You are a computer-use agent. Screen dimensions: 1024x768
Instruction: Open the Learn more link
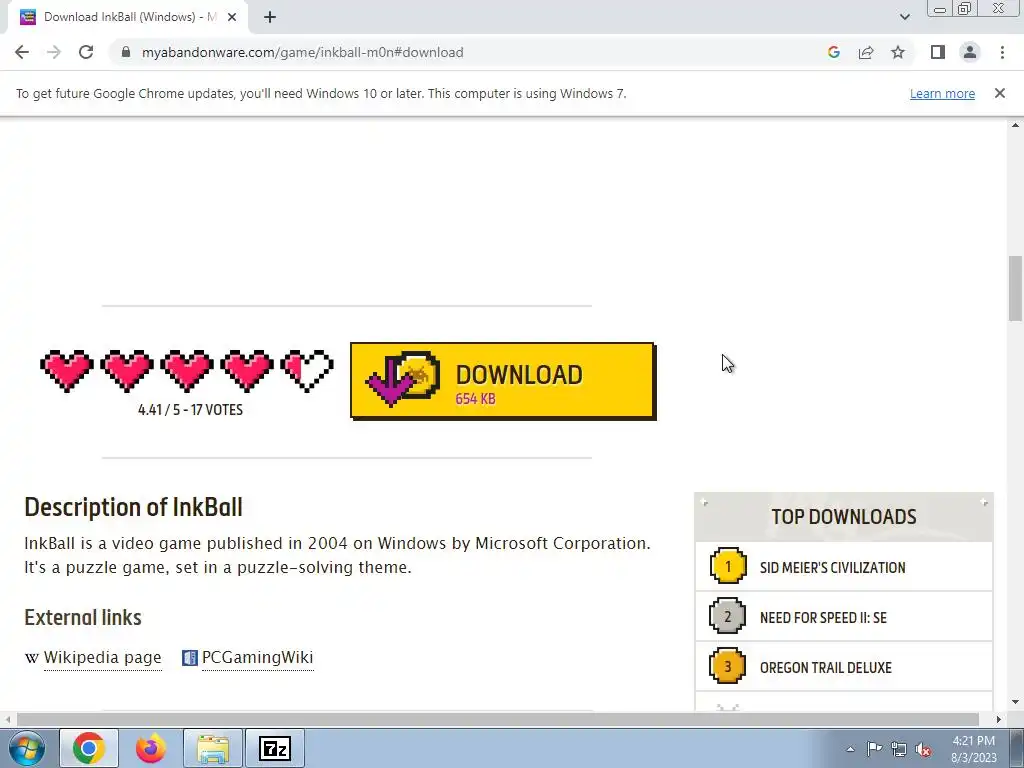(942, 93)
